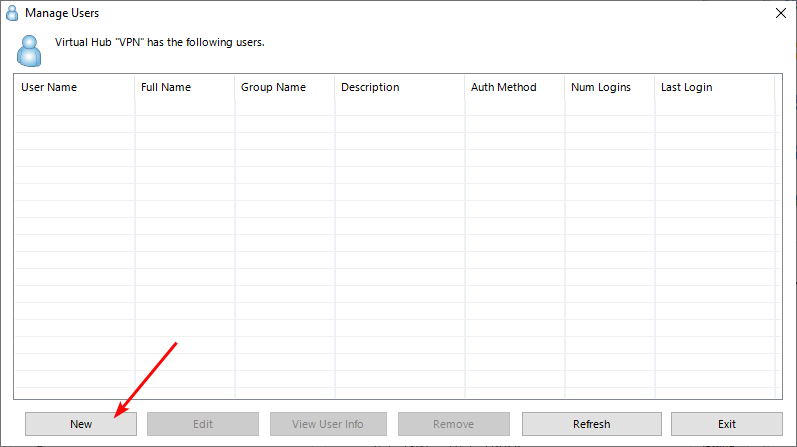Click the "Manage Users" title bar text

[62, 13]
